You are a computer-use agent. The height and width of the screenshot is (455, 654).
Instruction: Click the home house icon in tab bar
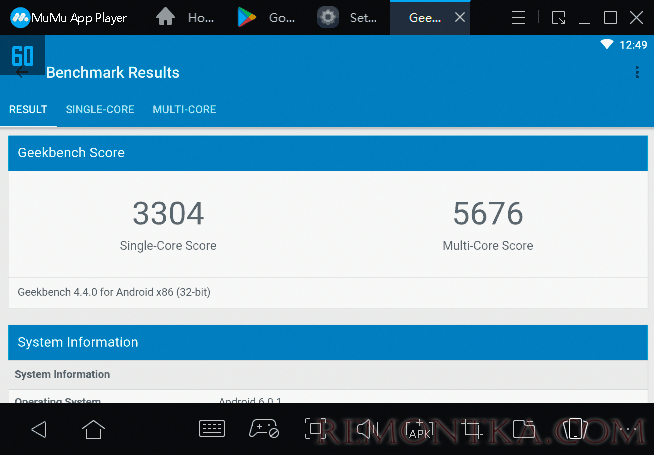165,18
